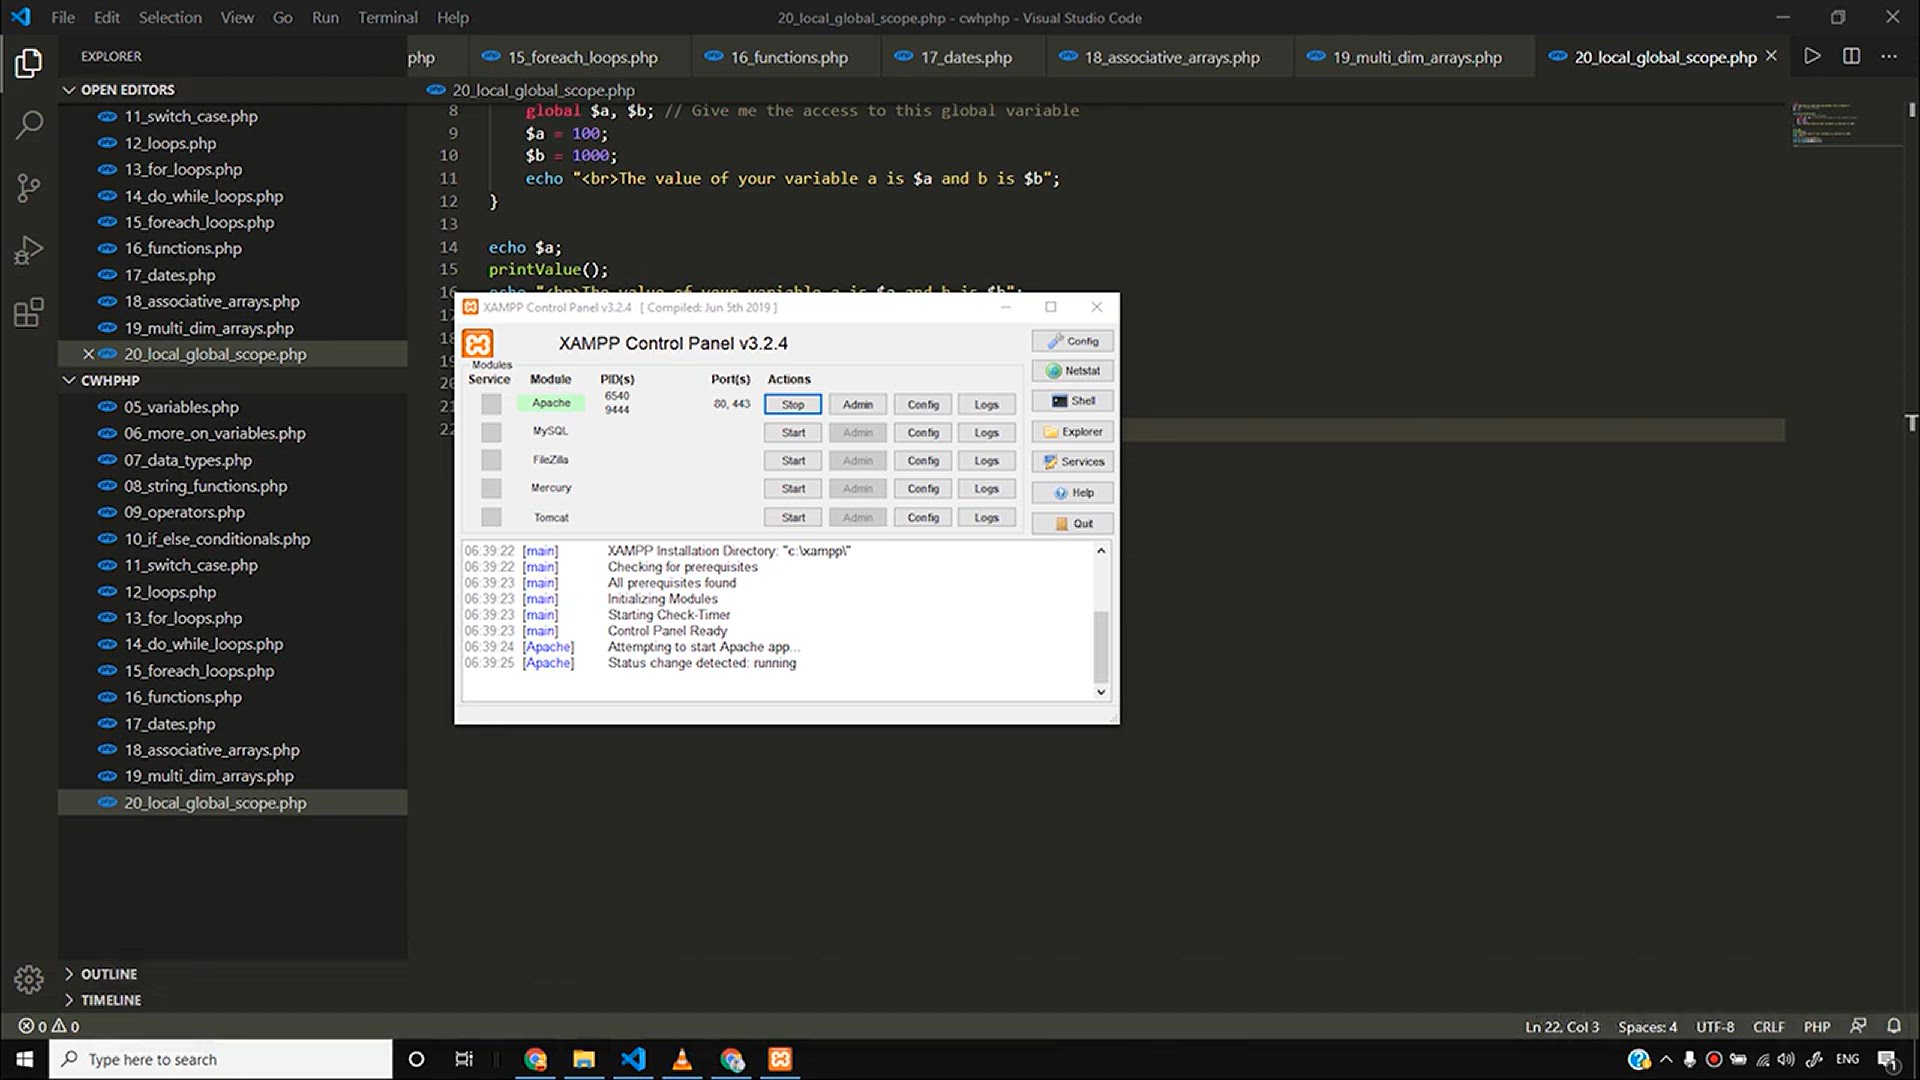Click the Split Editor icon

coord(1851,57)
